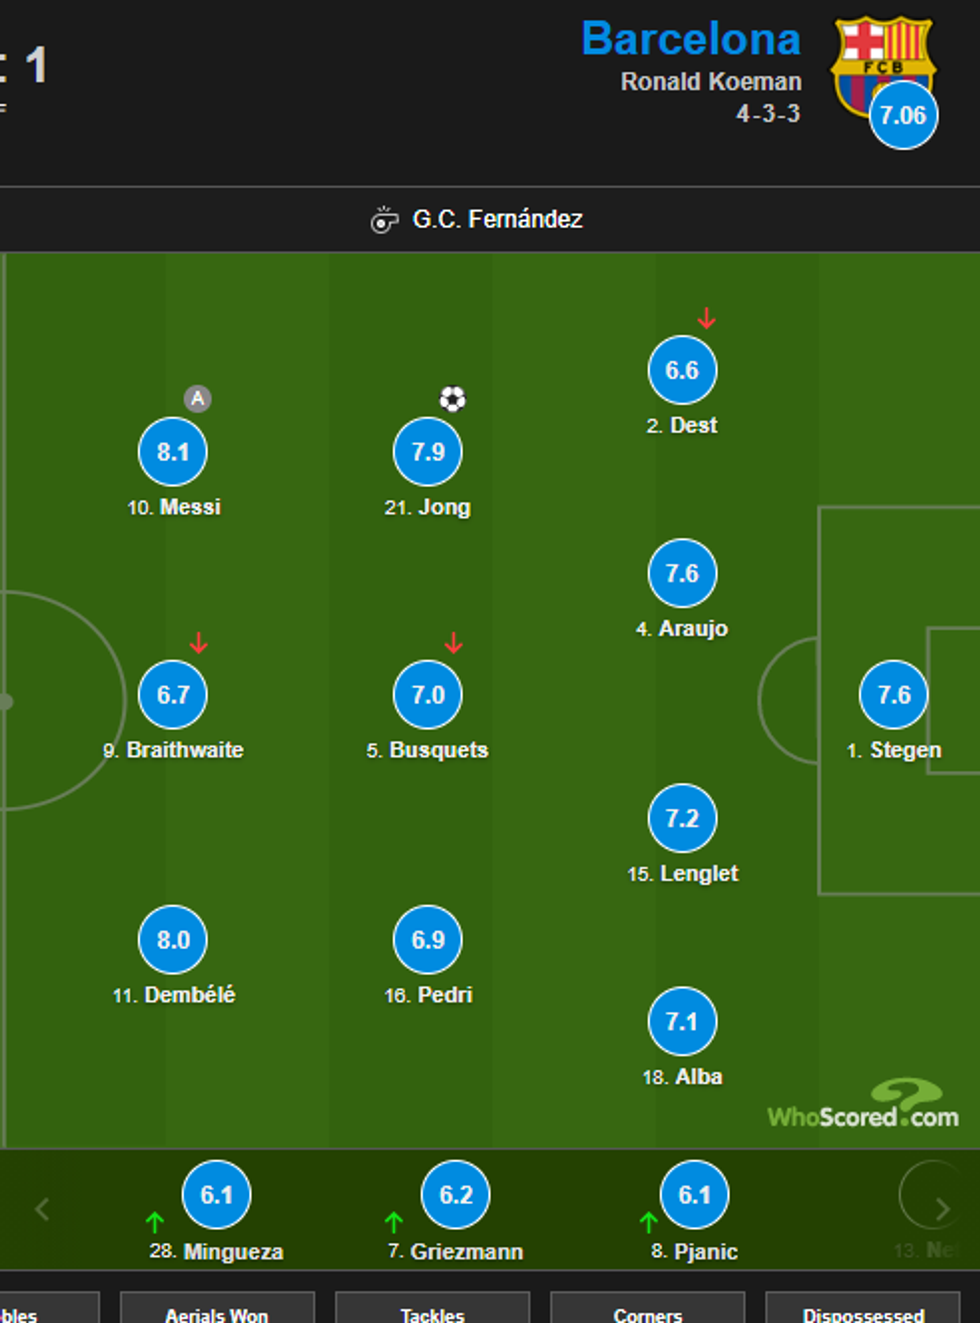Open the Tackles stats tab
The image size is (980, 1323).
[432, 1312]
